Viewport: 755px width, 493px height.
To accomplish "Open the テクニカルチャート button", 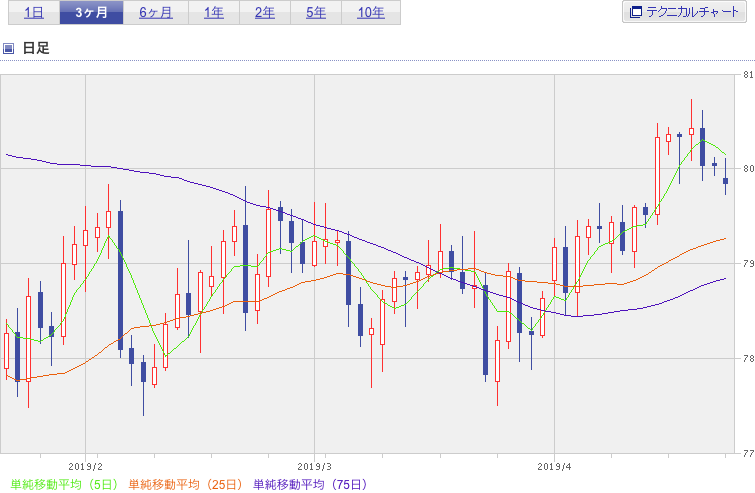I will [x=684, y=12].
